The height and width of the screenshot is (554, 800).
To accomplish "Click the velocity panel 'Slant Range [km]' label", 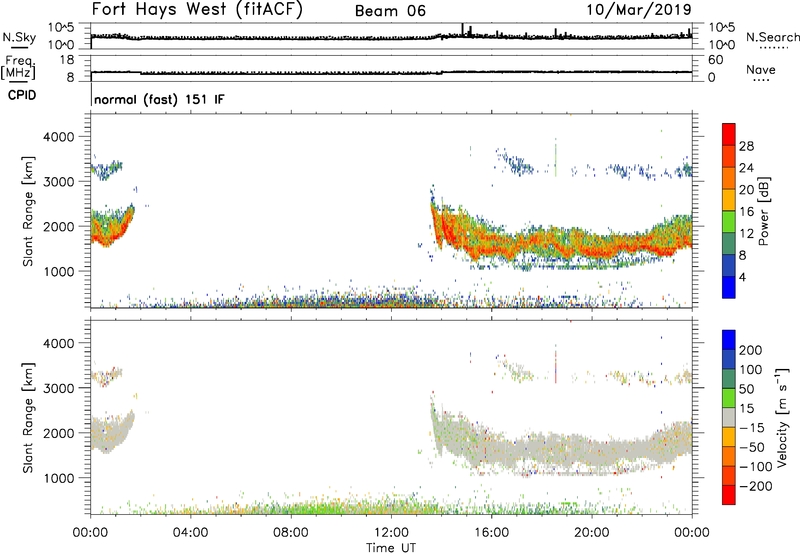I will 28,418.
